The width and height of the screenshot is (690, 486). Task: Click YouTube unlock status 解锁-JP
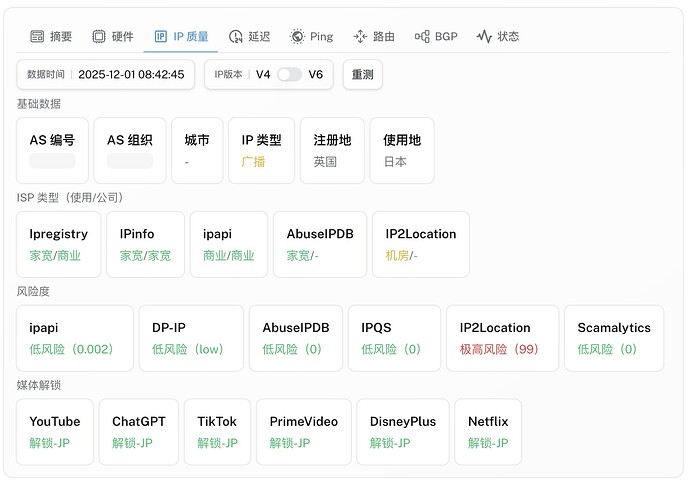50,443
